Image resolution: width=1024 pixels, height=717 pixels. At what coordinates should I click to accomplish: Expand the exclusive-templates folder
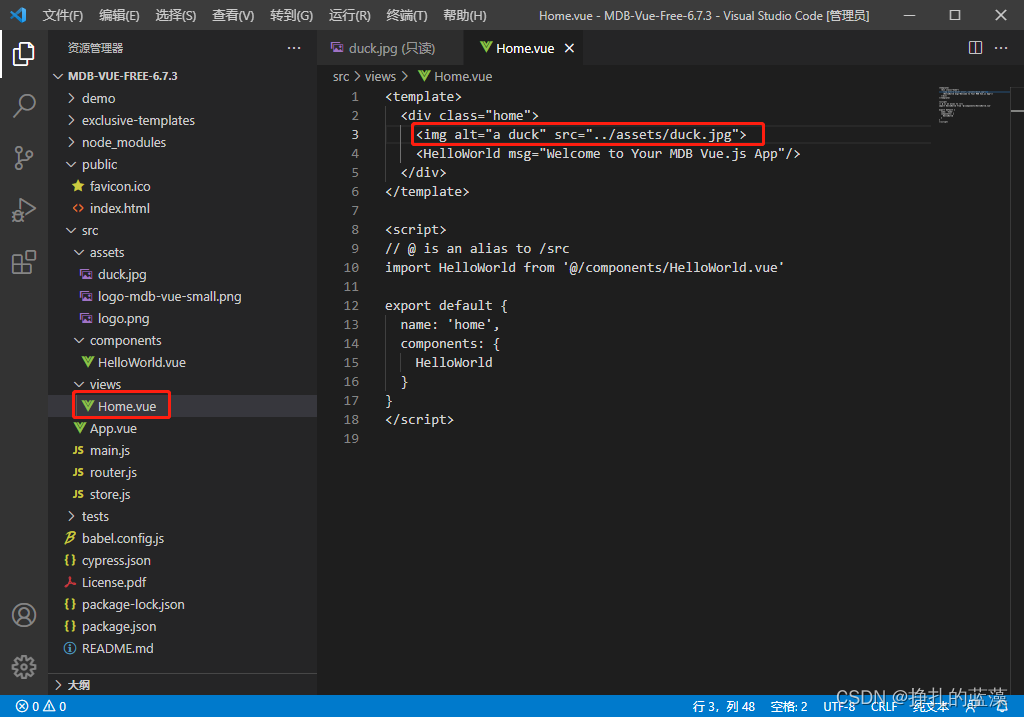pos(138,120)
